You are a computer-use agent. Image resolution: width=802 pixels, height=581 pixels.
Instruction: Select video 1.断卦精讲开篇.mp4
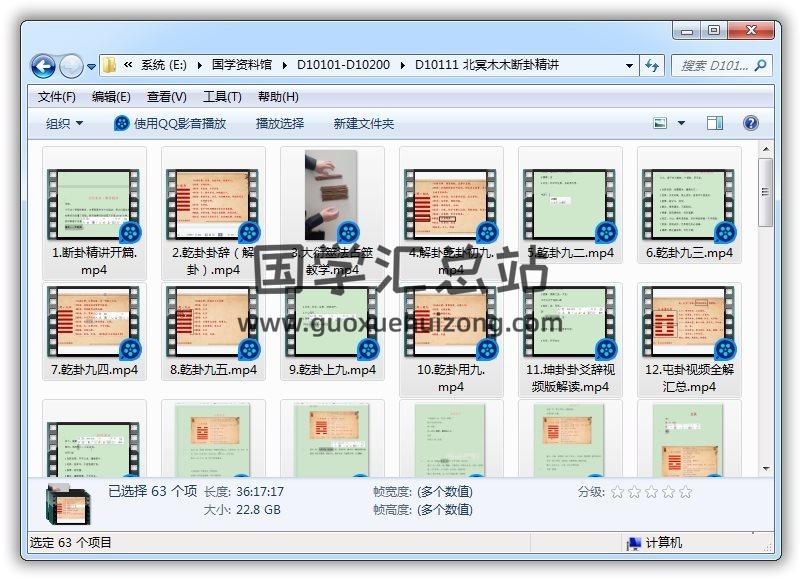pyautogui.click(x=94, y=213)
